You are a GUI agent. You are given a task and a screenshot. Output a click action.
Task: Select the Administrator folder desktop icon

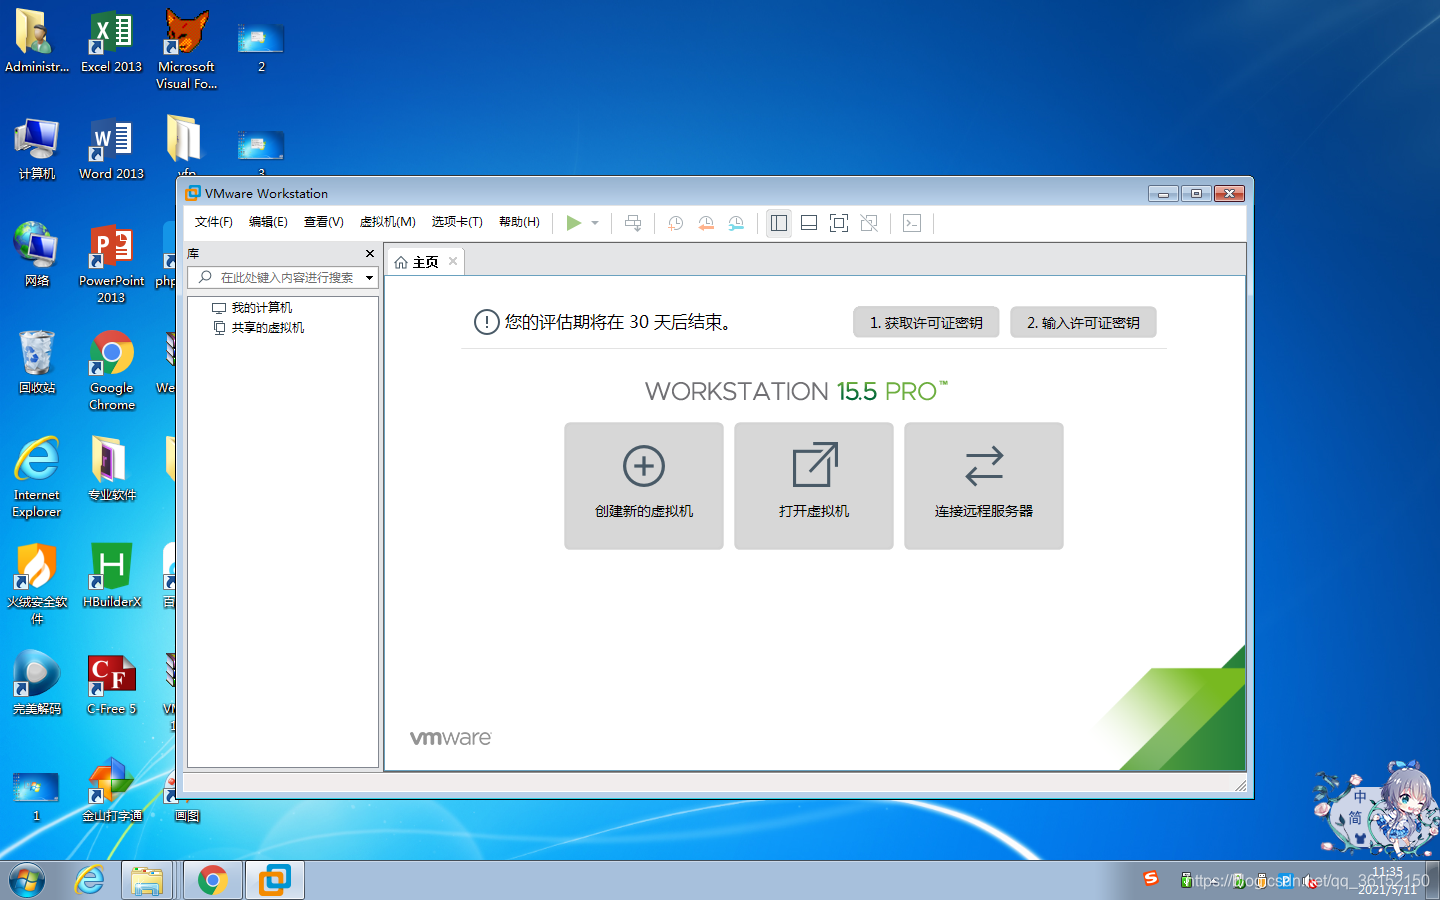tap(37, 41)
